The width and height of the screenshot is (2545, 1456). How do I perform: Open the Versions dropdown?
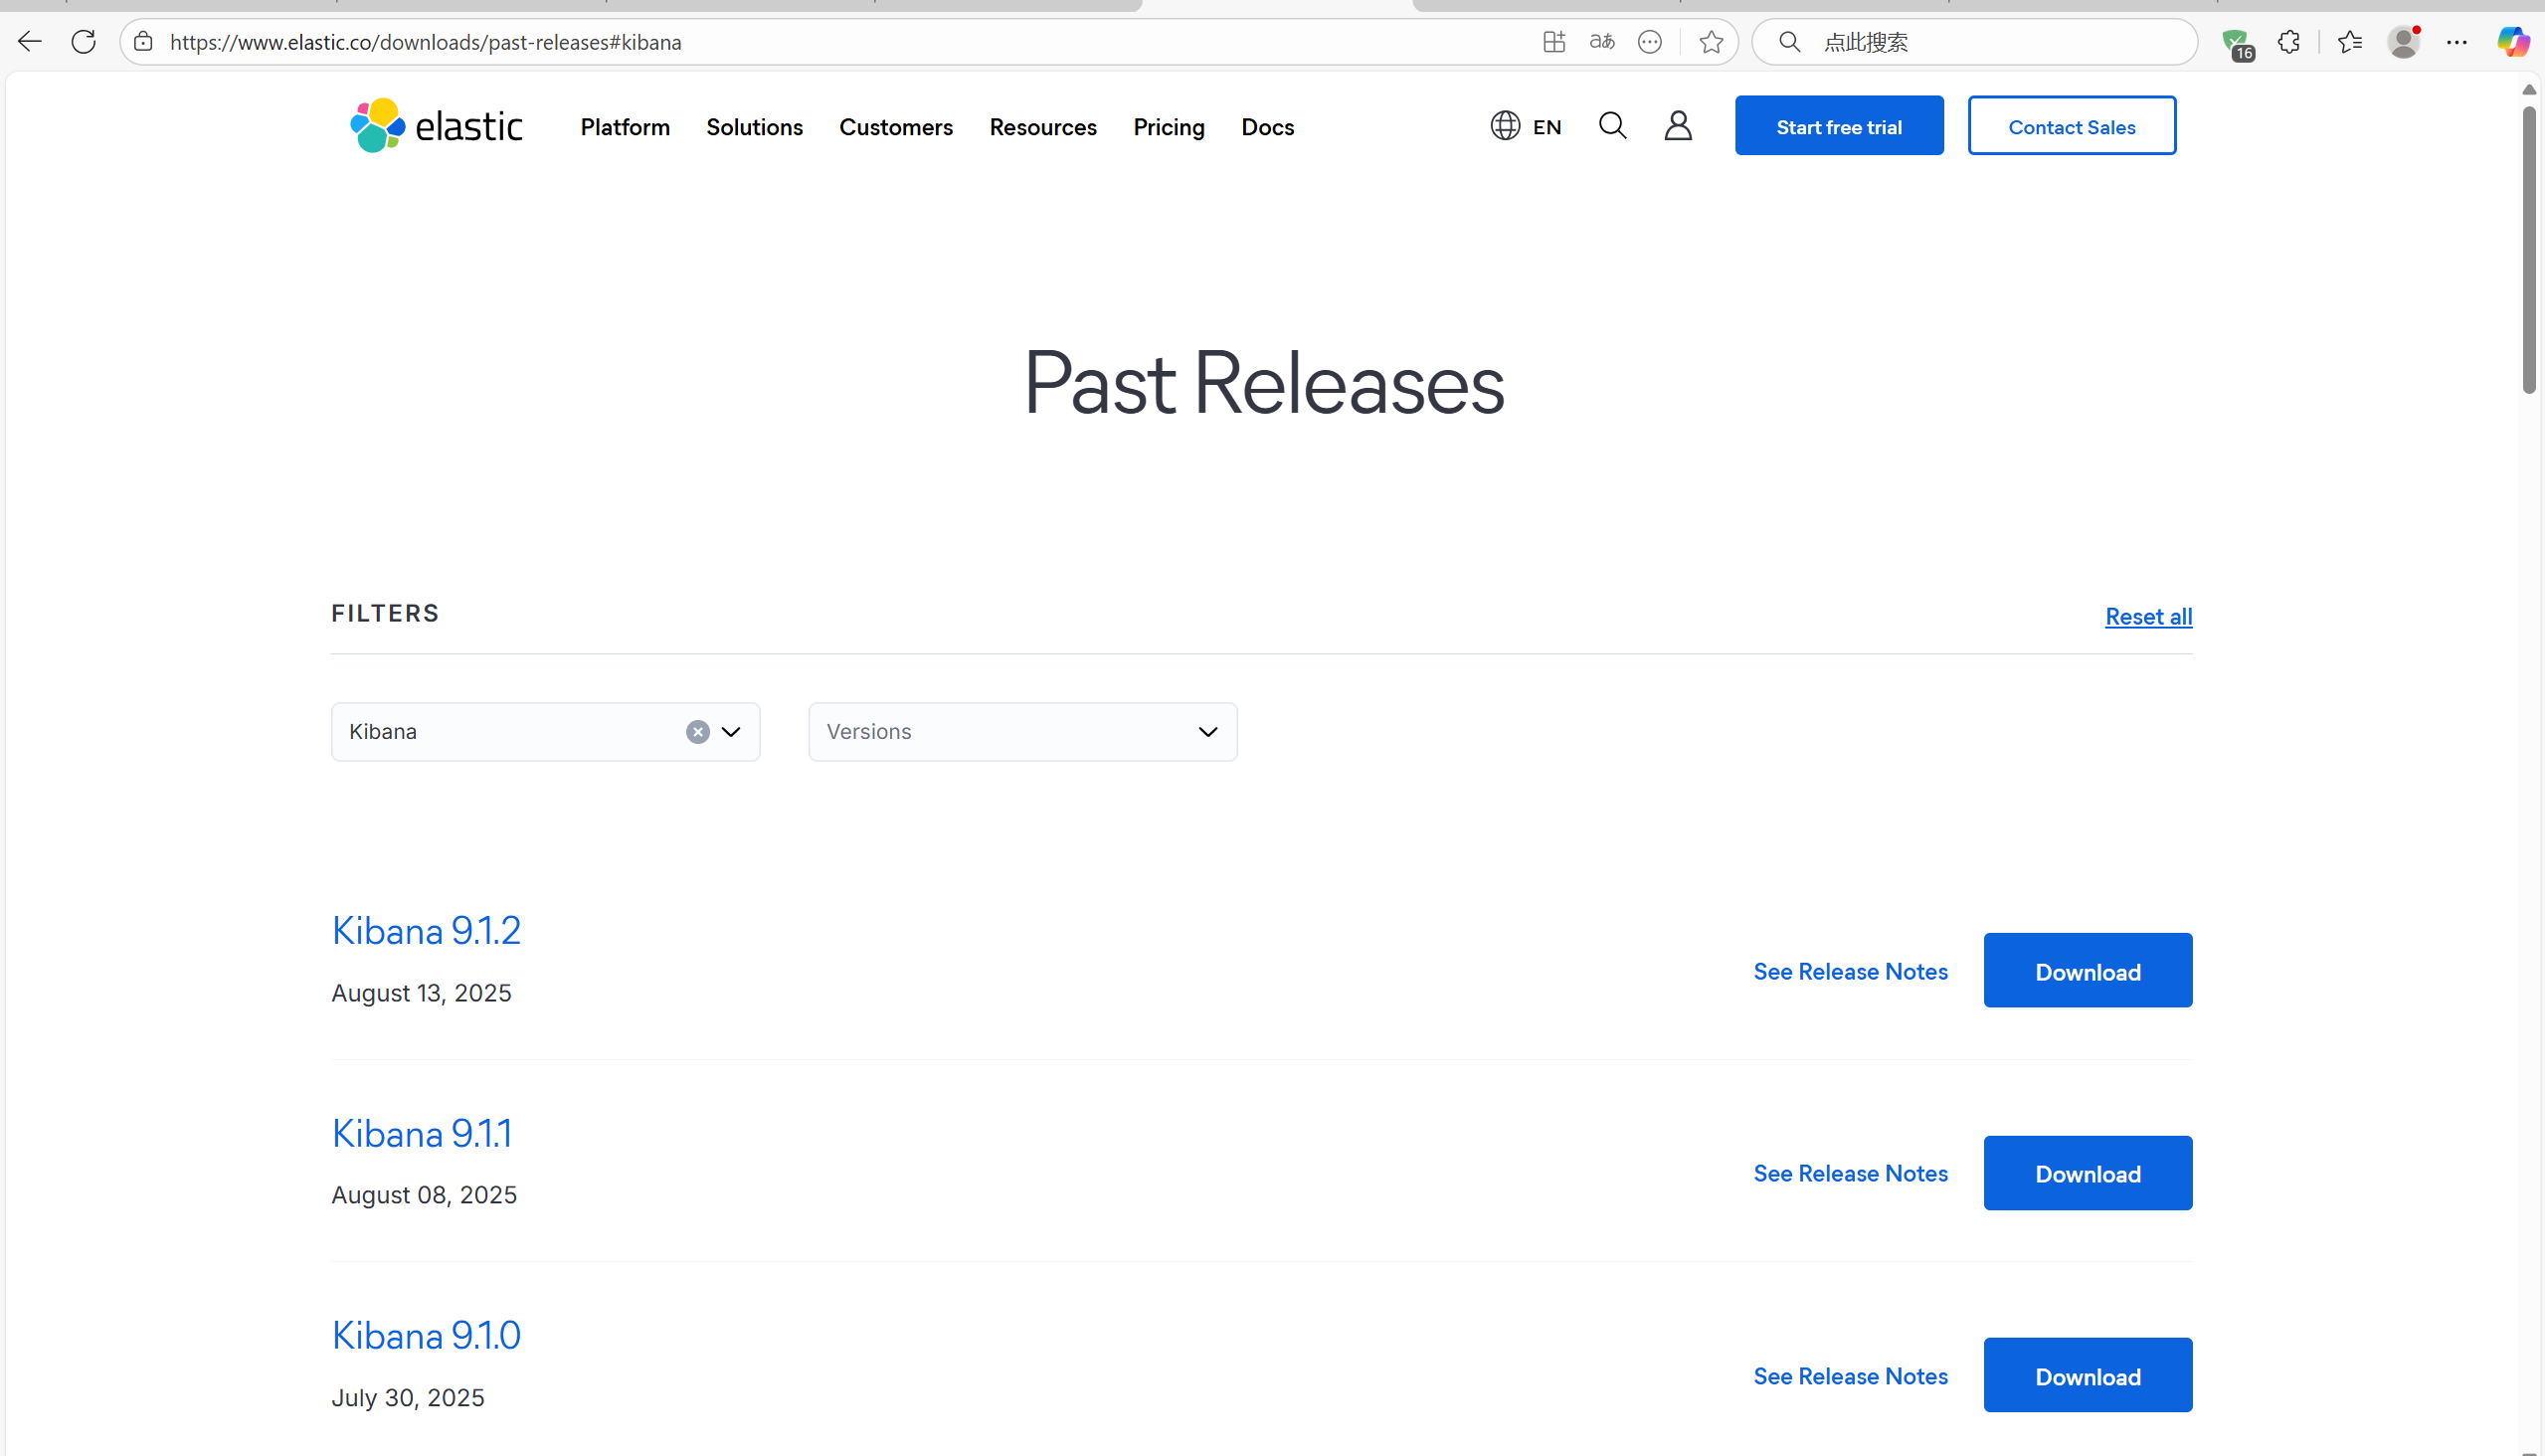1023,732
